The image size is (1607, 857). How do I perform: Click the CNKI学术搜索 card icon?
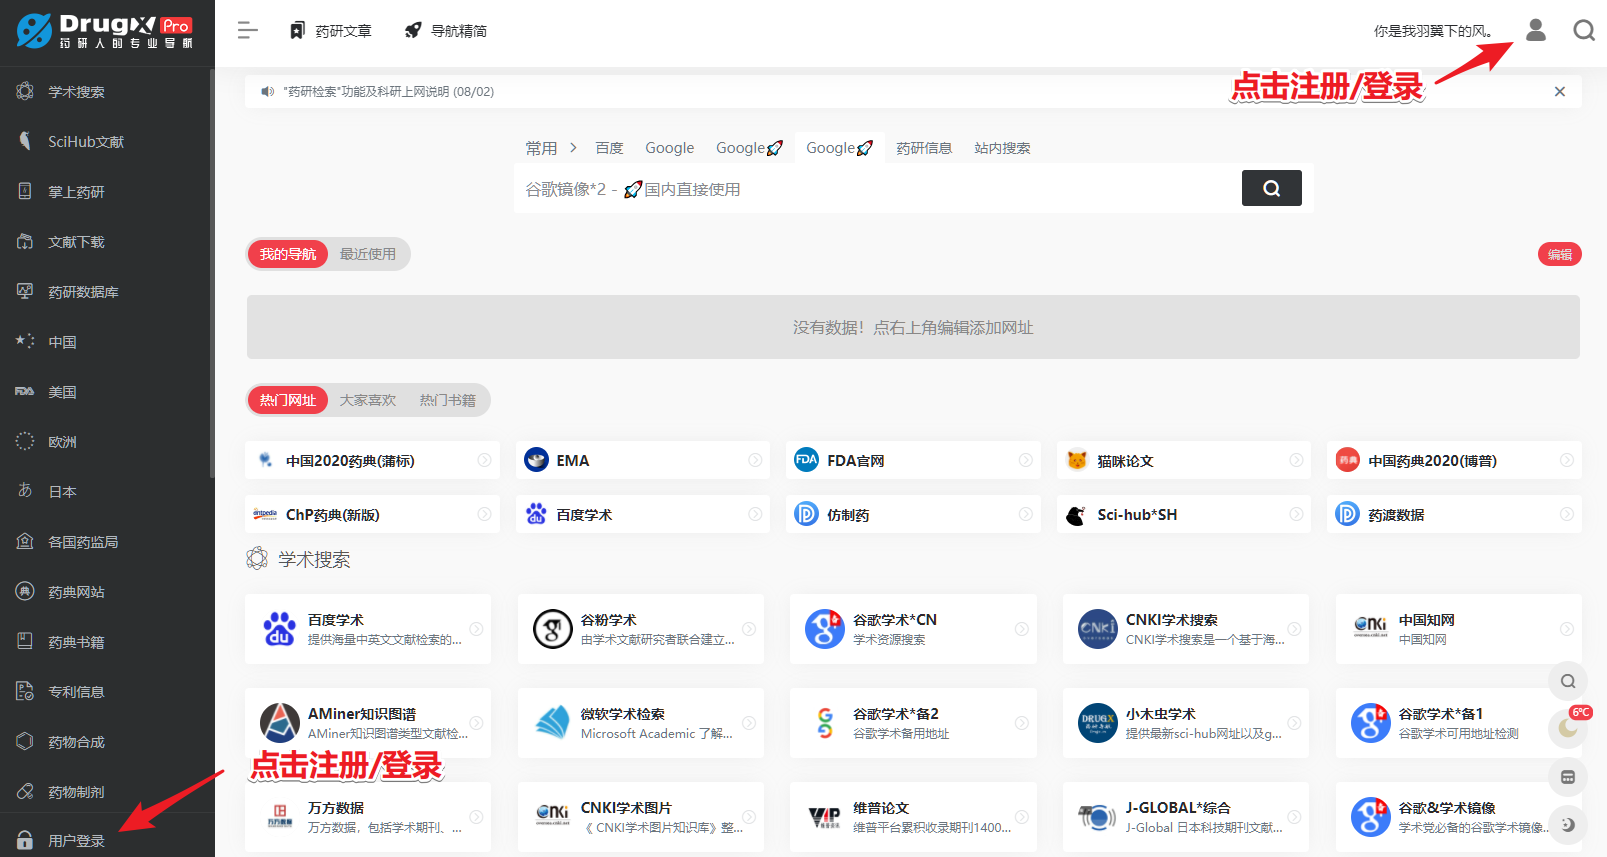[1097, 629]
